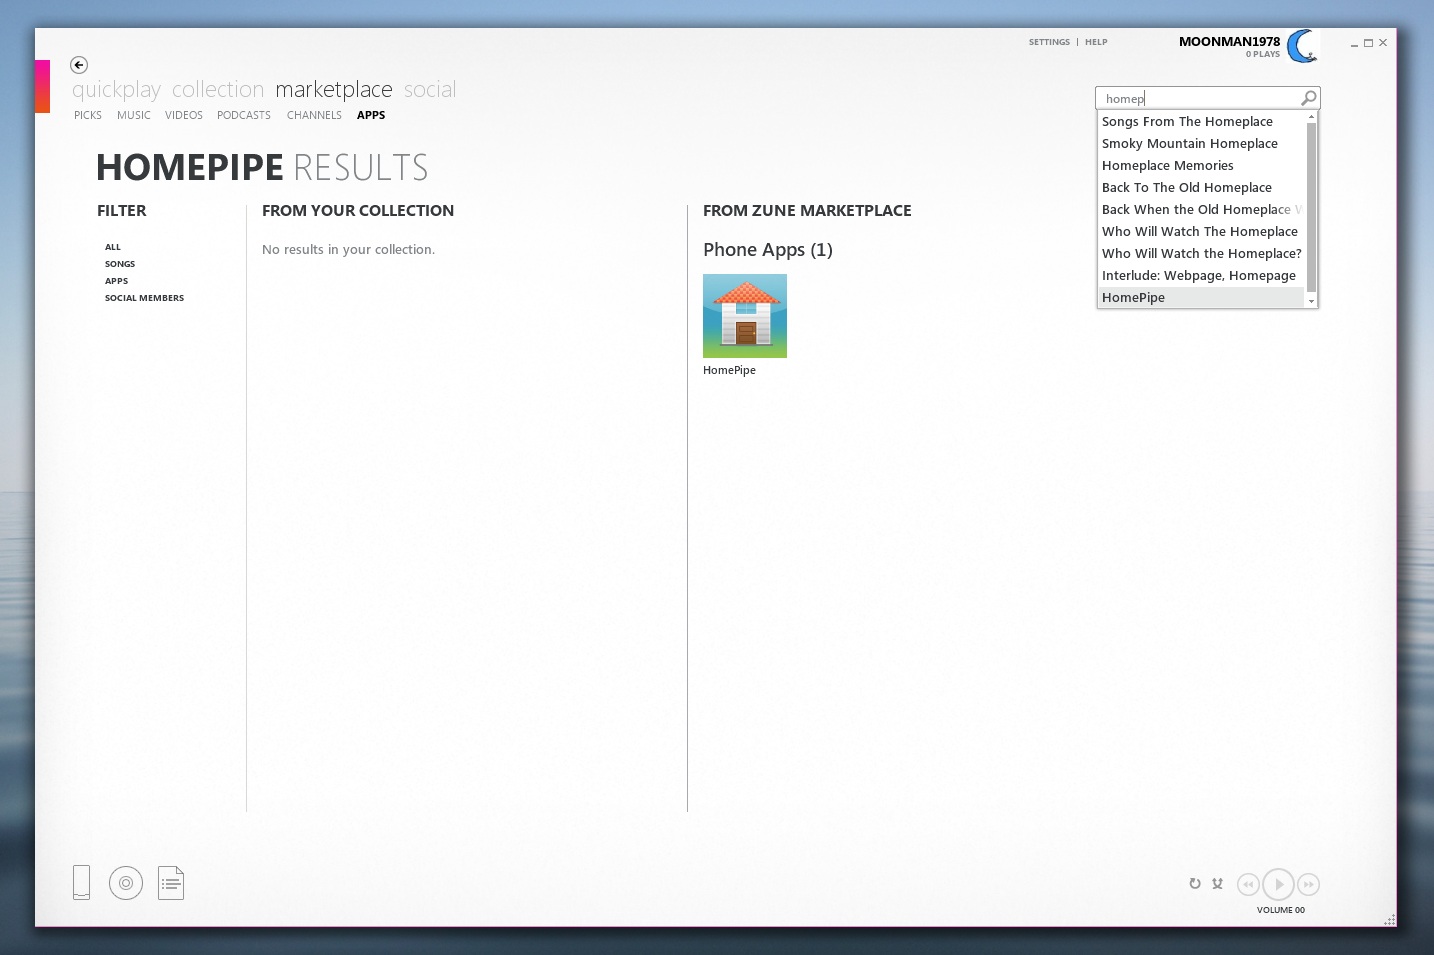Switch to the collection section
This screenshot has width=1434, height=955.
click(218, 90)
